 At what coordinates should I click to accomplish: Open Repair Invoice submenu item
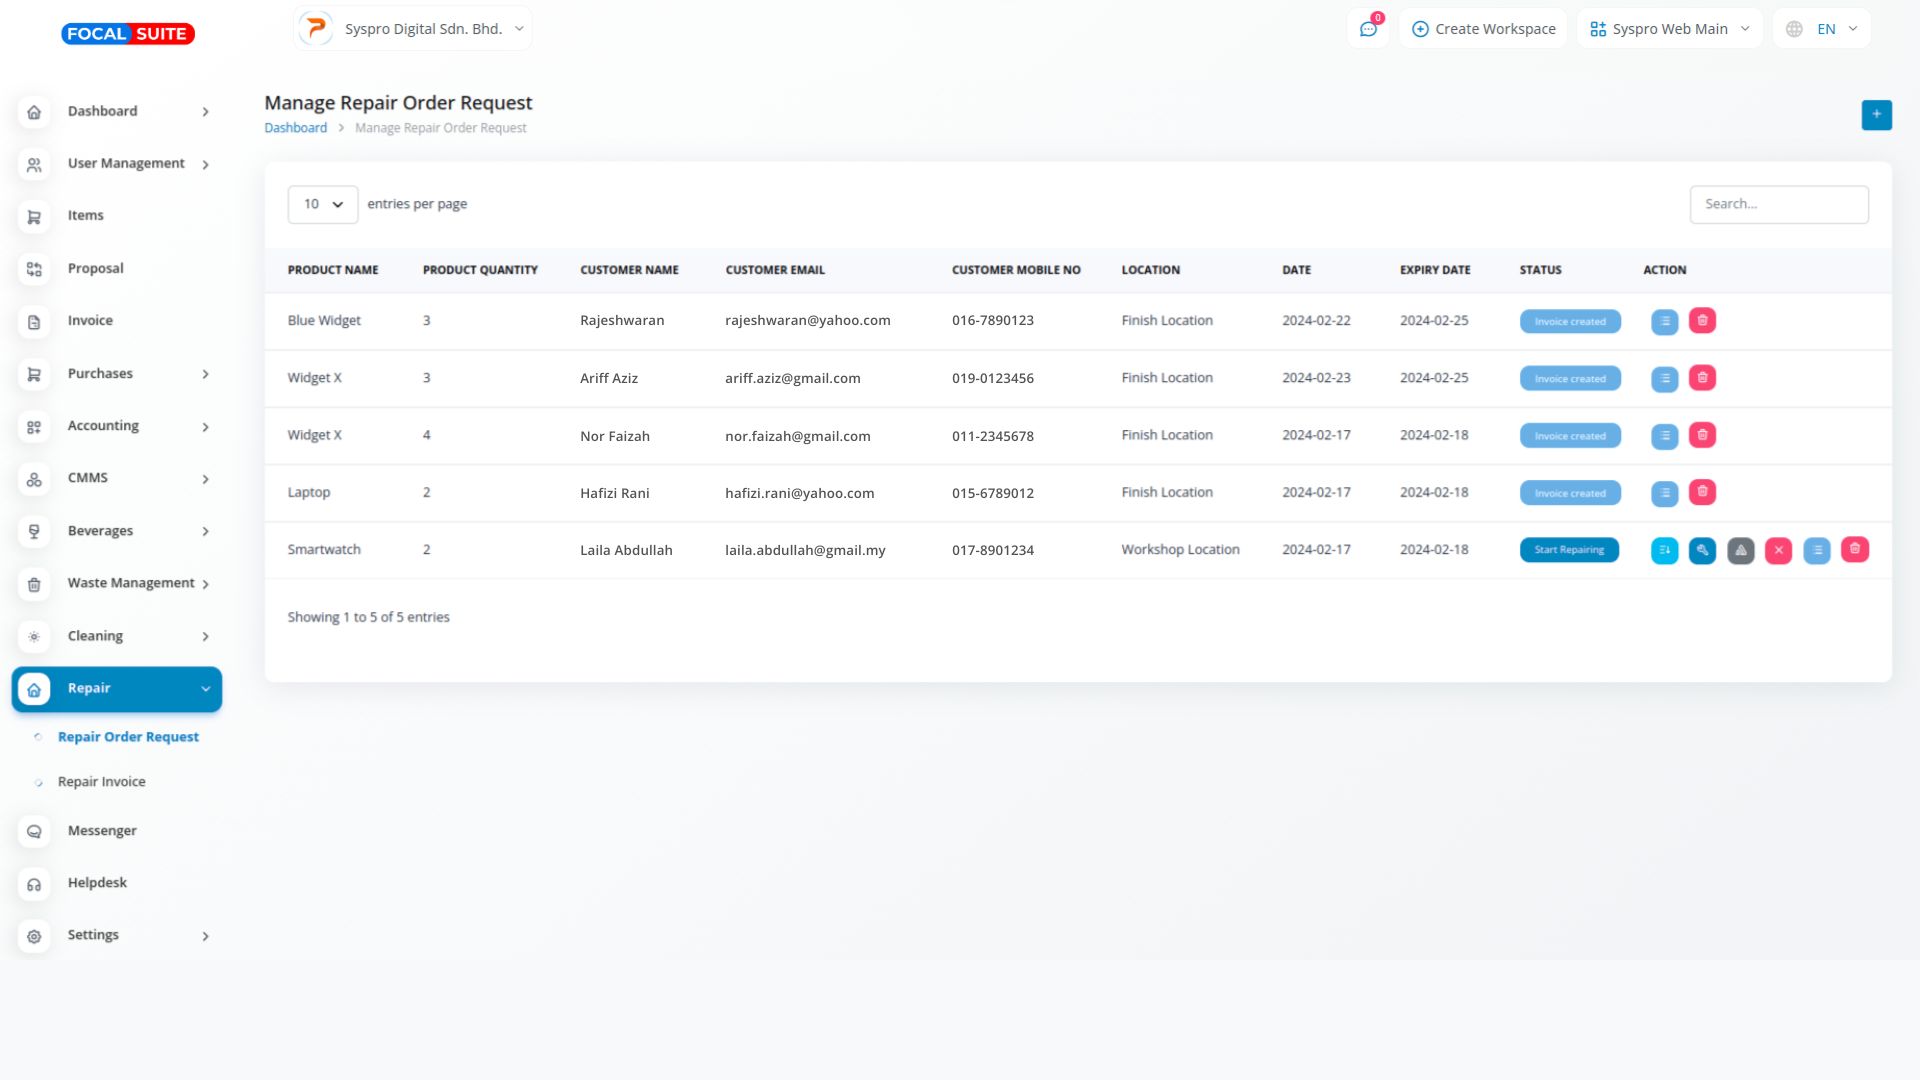[101, 782]
